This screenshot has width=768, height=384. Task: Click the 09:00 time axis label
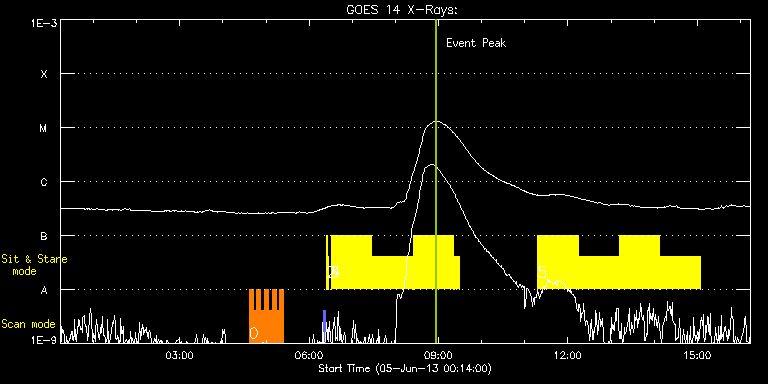click(437, 354)
